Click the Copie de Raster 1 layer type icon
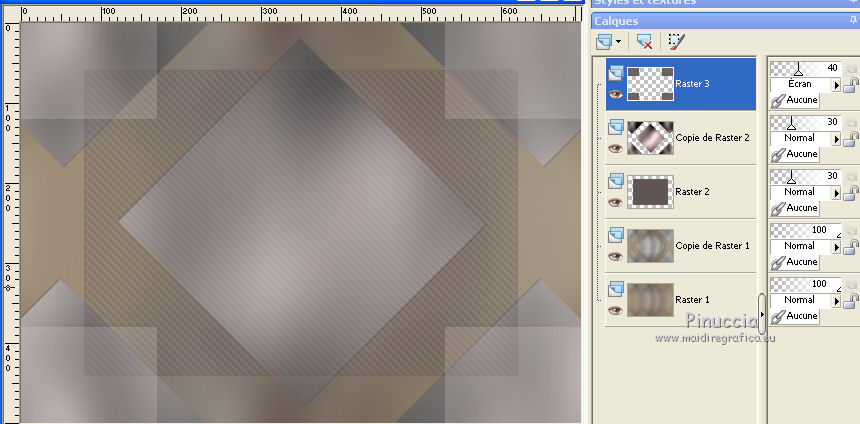Screen dimensions: 860x424 pyautogui.click(x=616, y=235)
